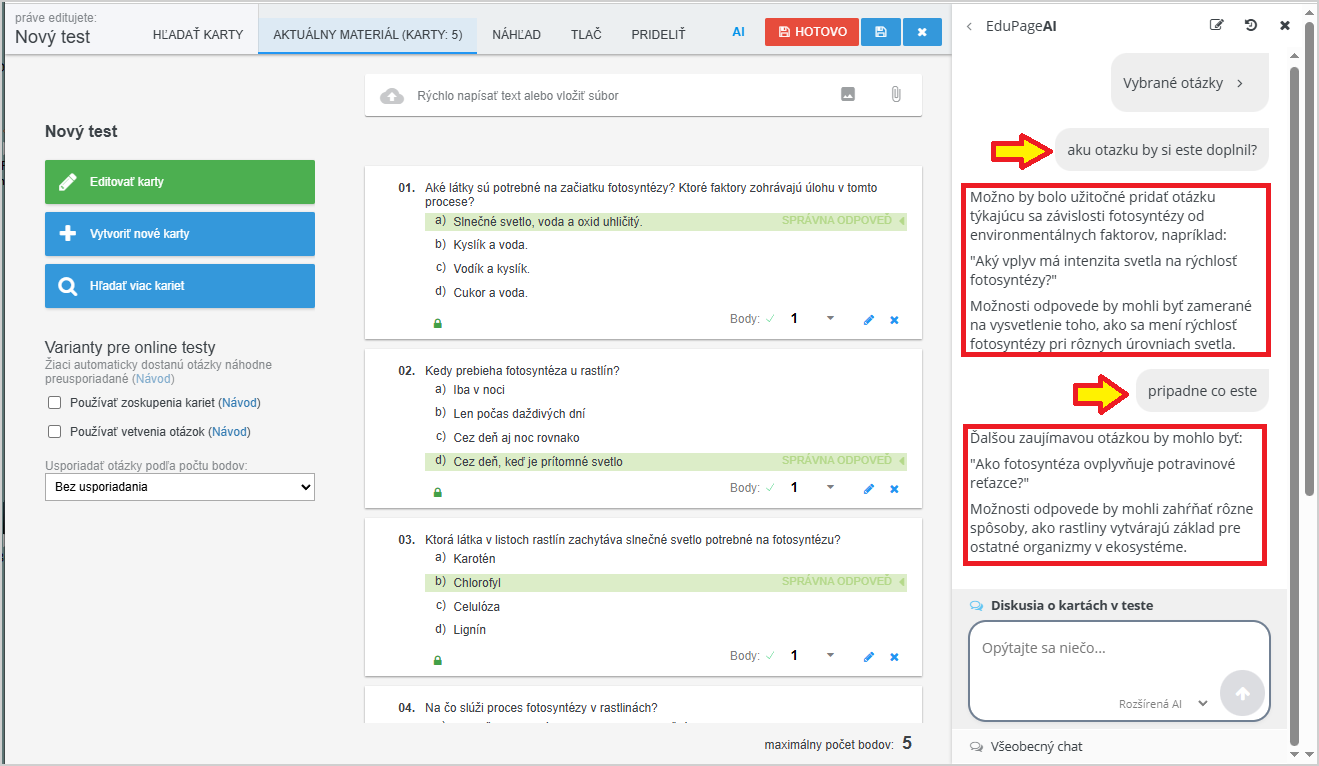Click the green lock icon on question 03
This screenshot has height=766, width=1319.
coord(437,660)
